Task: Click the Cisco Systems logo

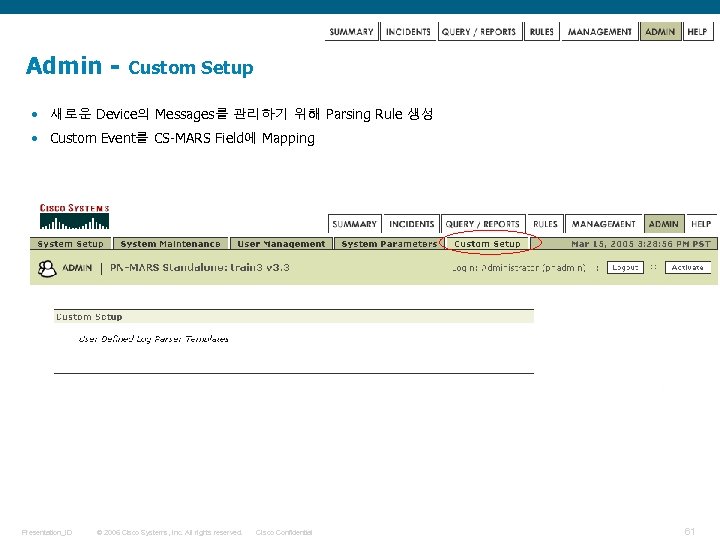Action: coord(74,217)
